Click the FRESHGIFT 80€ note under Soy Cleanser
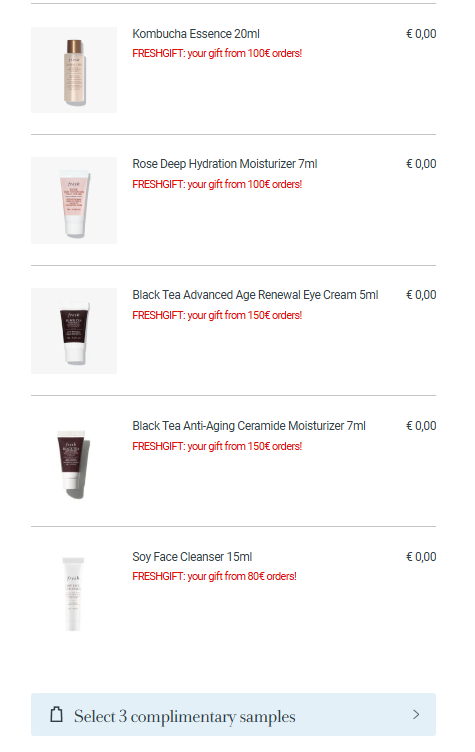The image size is (475, 752). pos(214,576)
